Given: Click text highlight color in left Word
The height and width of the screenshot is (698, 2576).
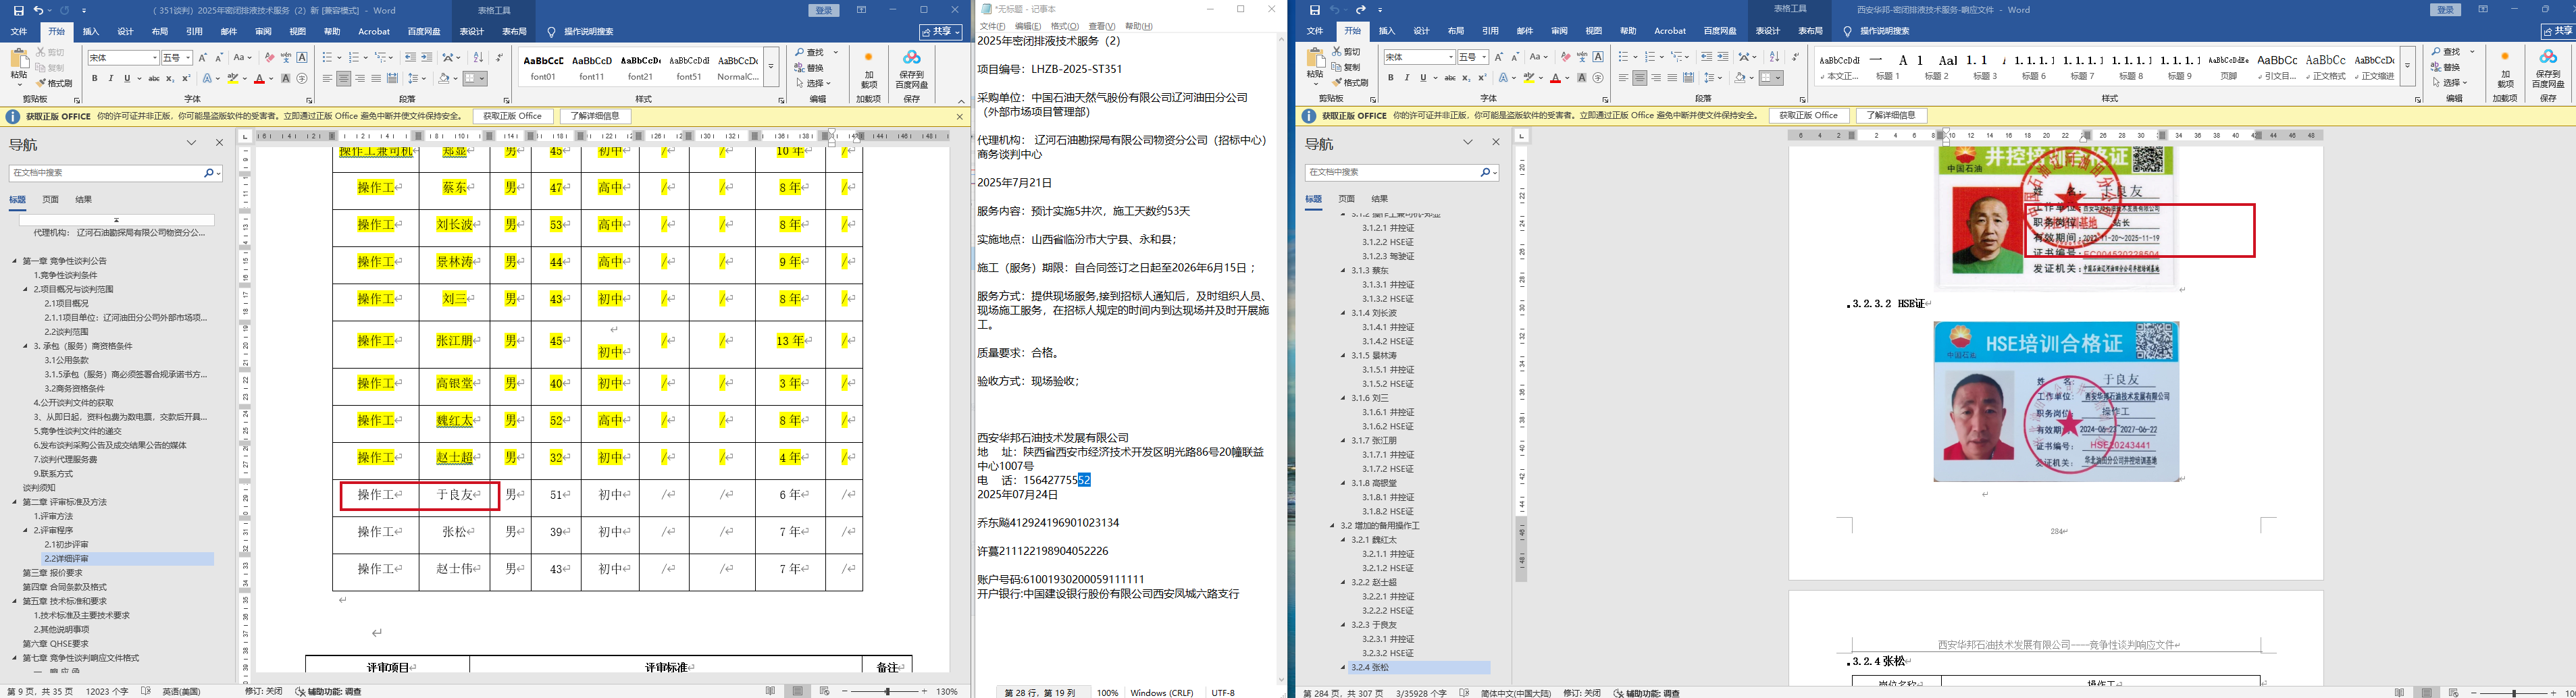Looking at the screenshot, I should coord(233,78).
